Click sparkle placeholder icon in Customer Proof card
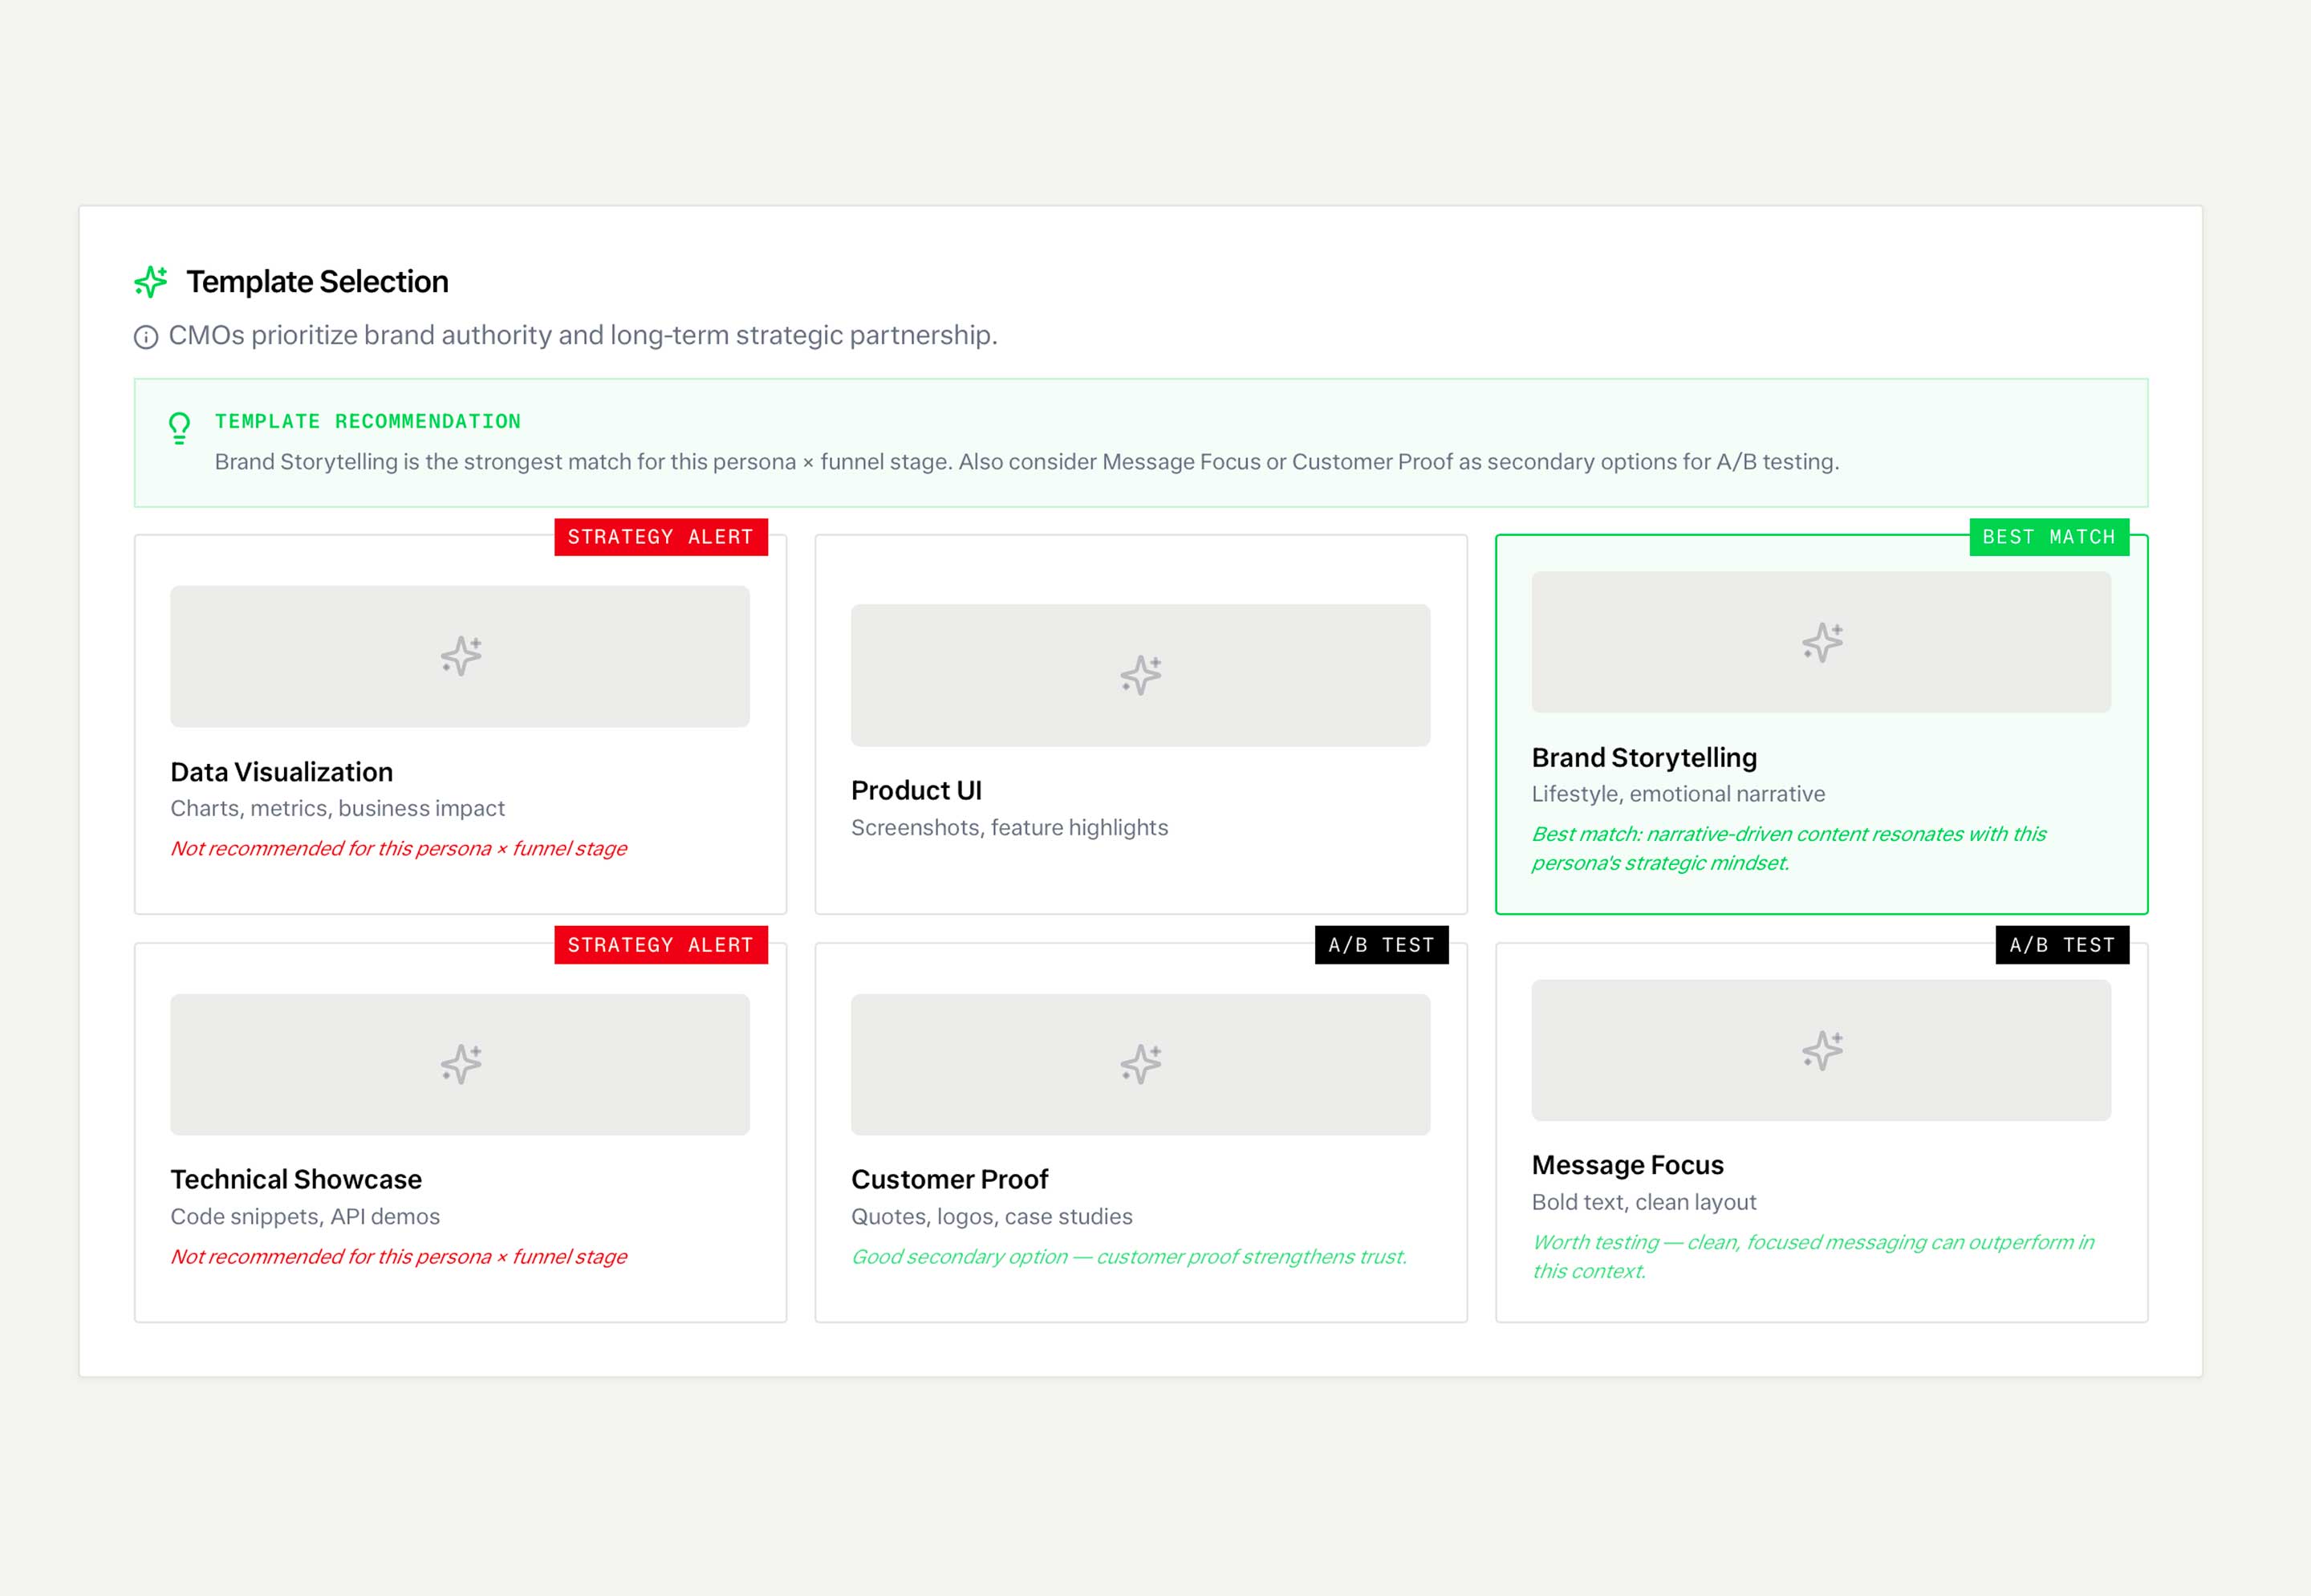2311x1596 pixels. point(1141,1064)
